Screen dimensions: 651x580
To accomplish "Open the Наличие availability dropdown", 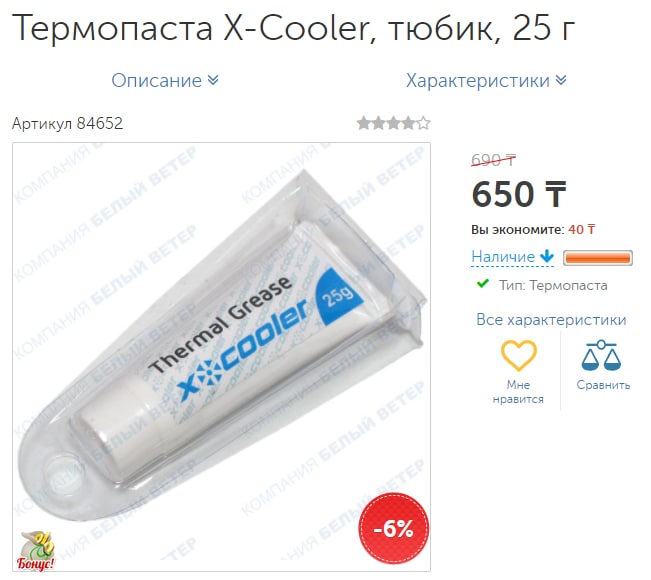I will (513, 257).
